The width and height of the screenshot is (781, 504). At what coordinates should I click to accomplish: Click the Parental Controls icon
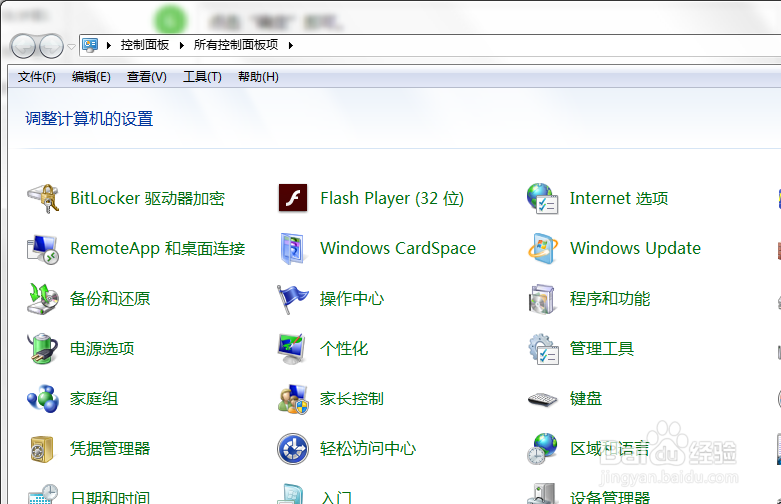pyautogui.click(x=293, y=399)
